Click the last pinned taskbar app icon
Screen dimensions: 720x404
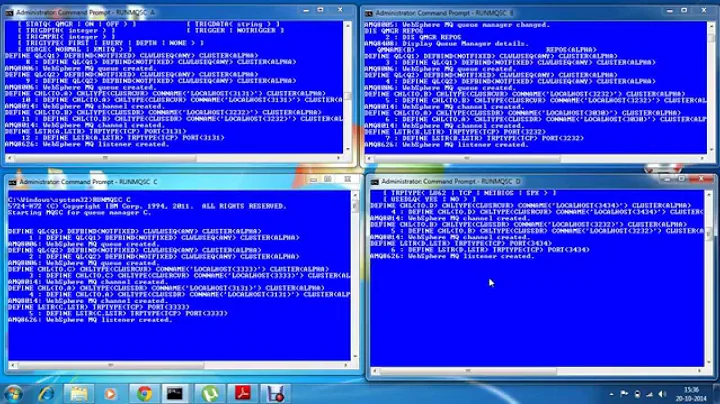pos(276,394)
